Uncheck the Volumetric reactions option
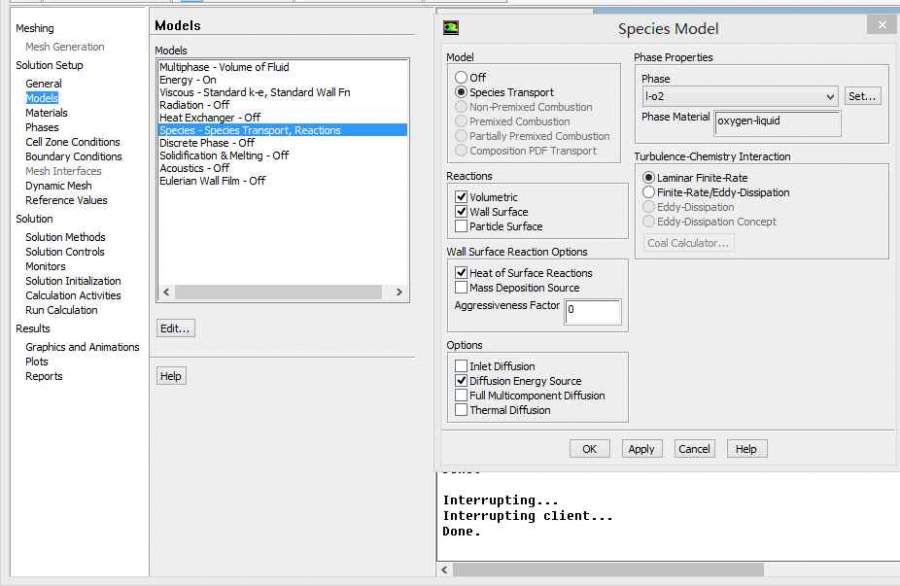 [x=461, y=198]
